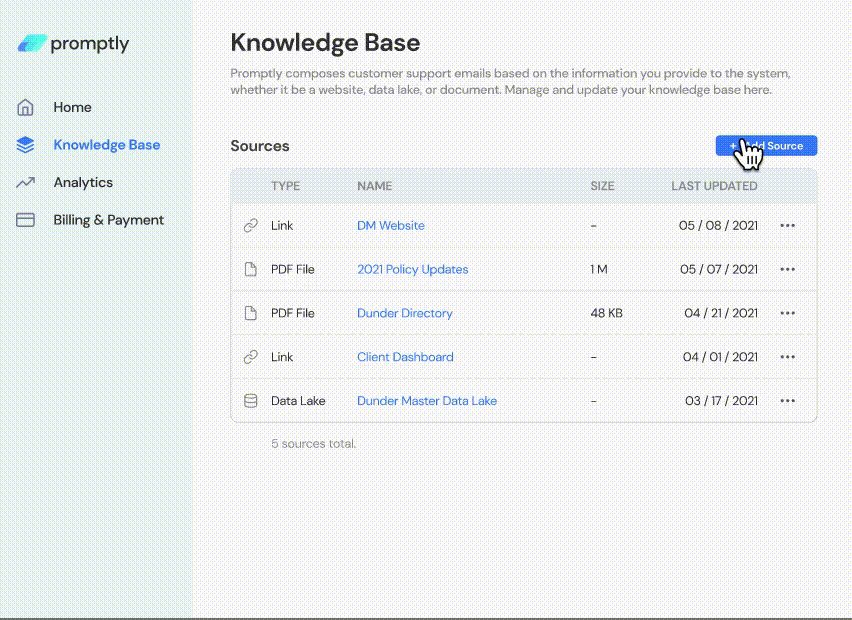Open the DM Website link
The width and height of the screenshot is (852, 620).
pos(391,226)
